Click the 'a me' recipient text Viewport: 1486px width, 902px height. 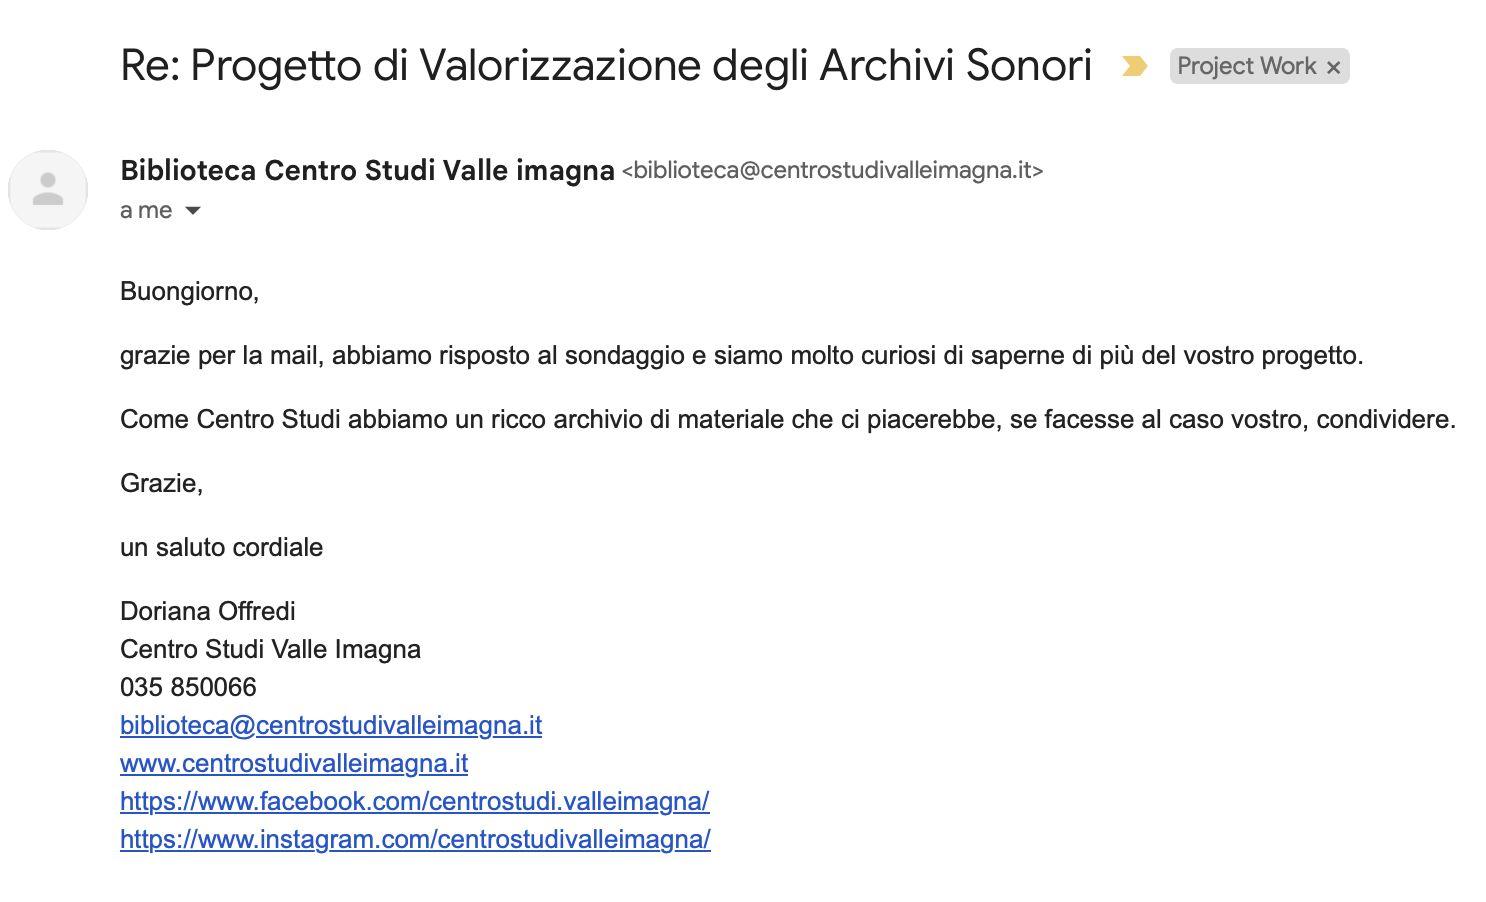[146, 210]
